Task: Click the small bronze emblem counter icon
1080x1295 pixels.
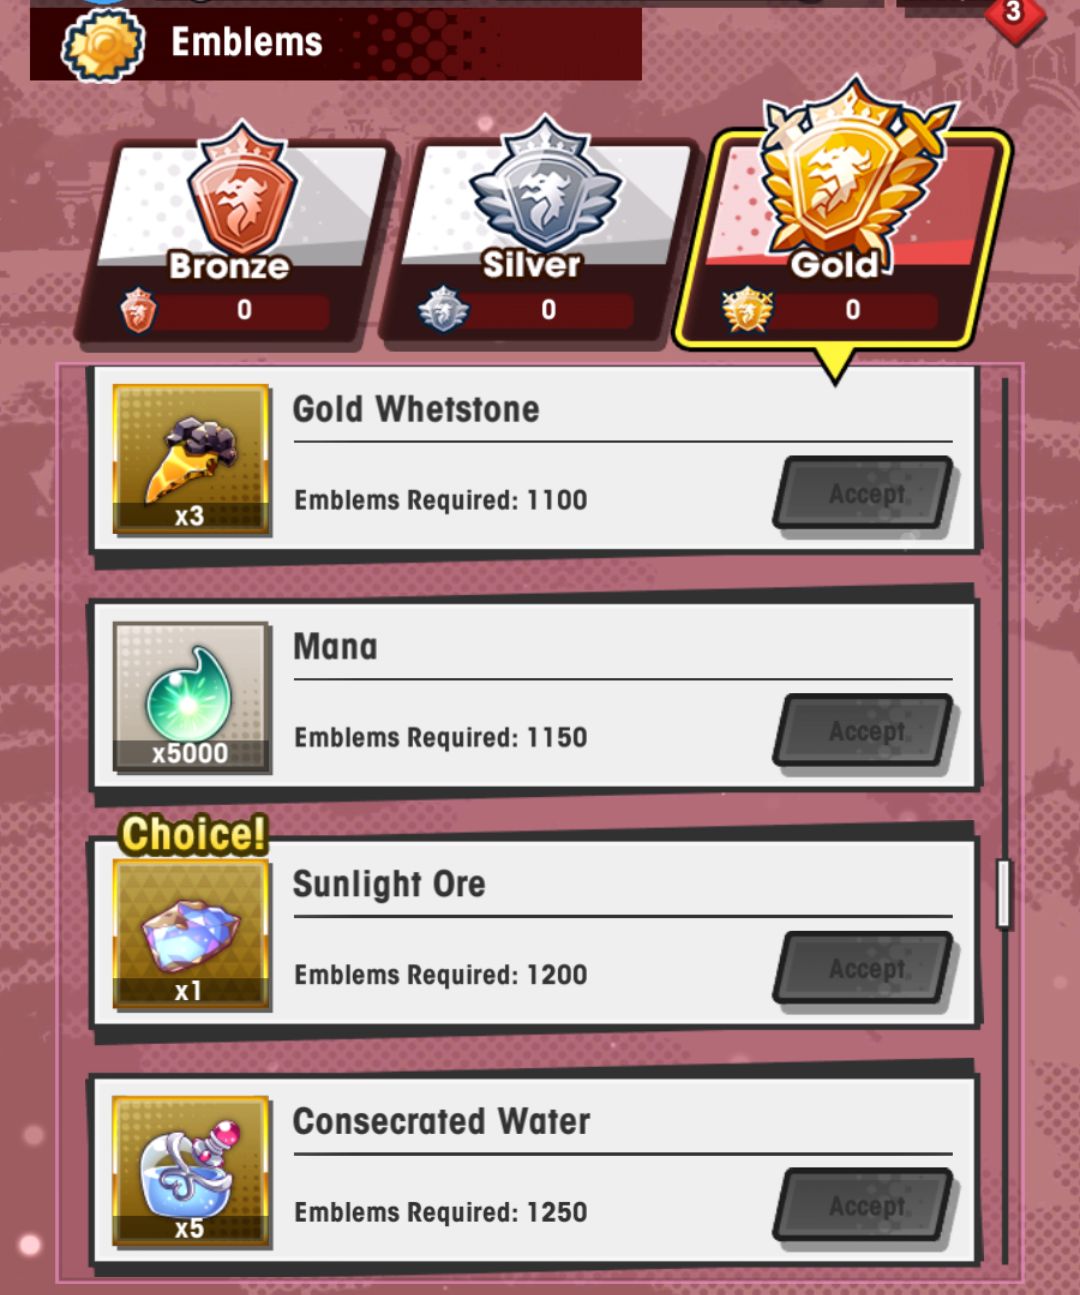Action: pos(139,310)
